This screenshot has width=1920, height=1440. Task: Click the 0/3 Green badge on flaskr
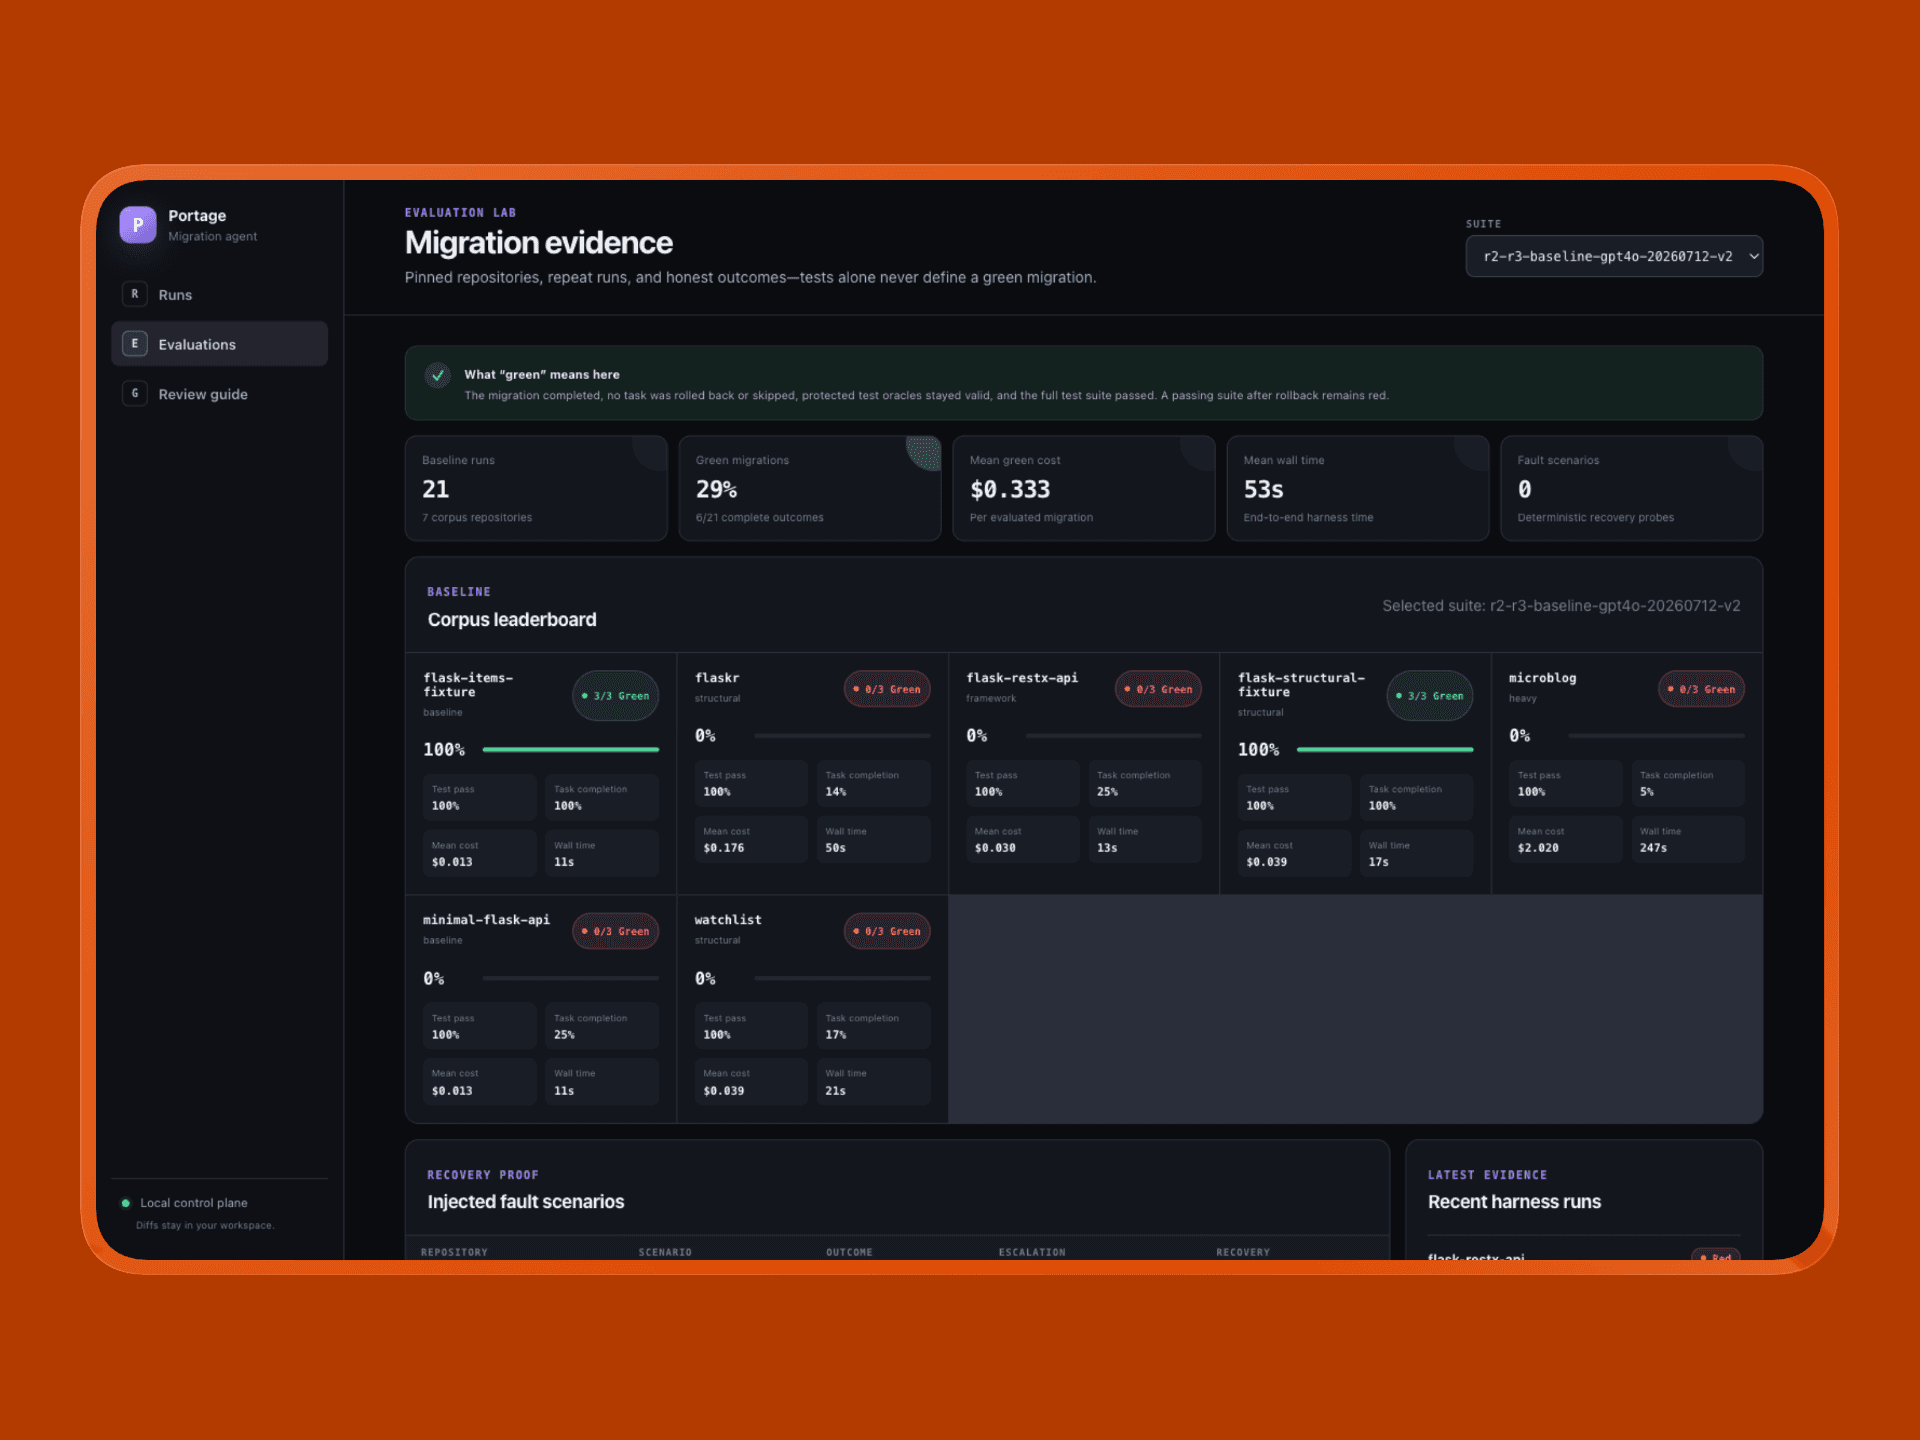tap(887, 689)
